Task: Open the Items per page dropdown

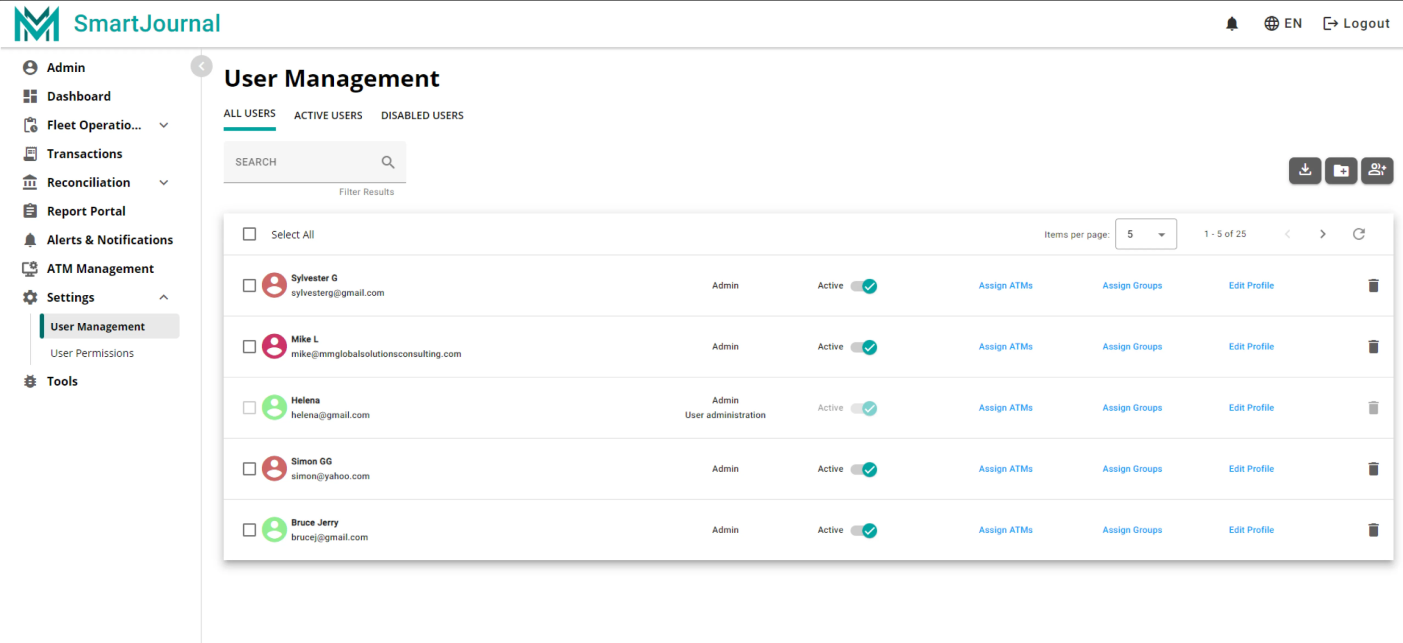Action: click(1145, 234)
